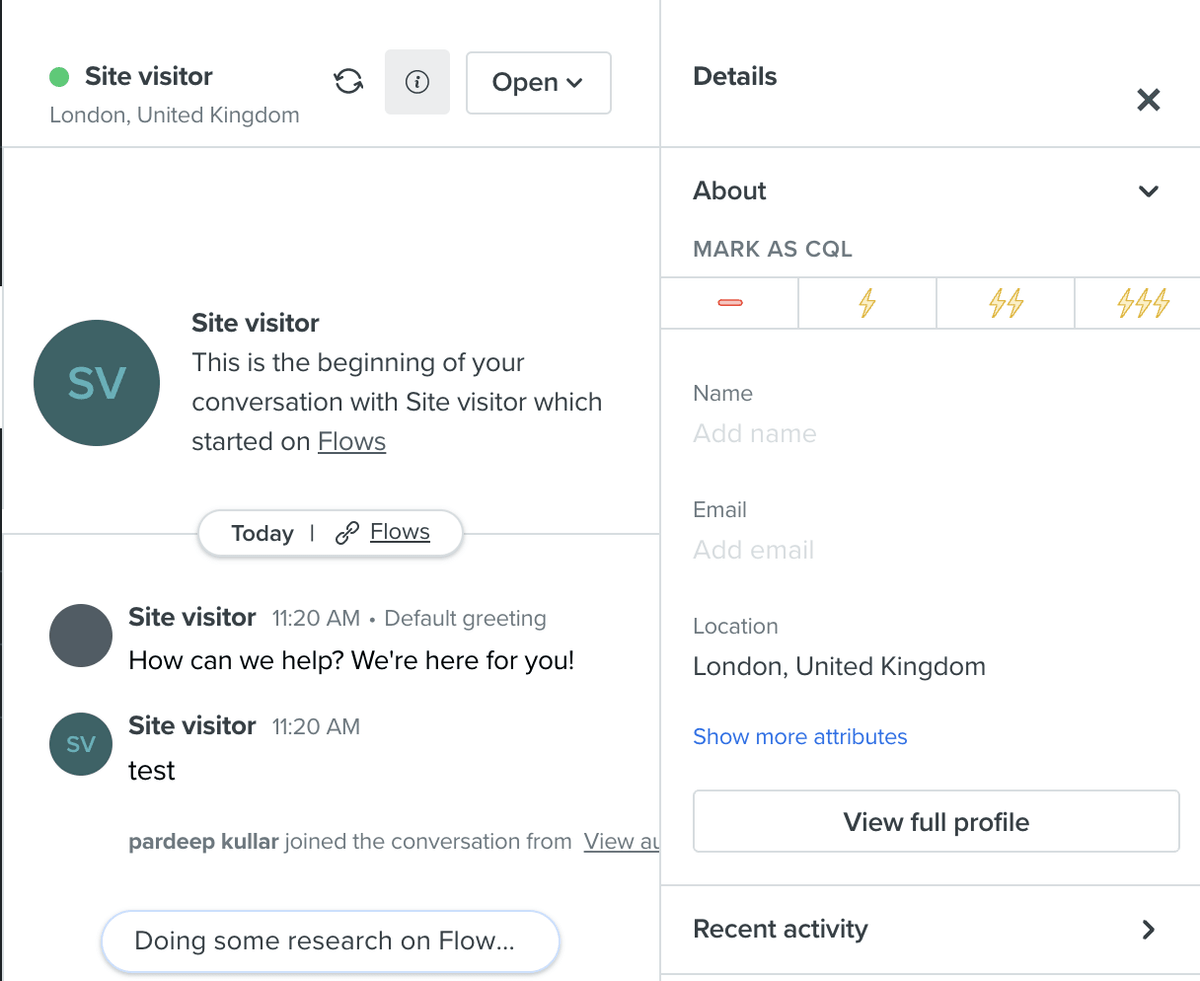Open the Flows link in intro text
This screenshot has width=1200, height=981.
point(352,442)
